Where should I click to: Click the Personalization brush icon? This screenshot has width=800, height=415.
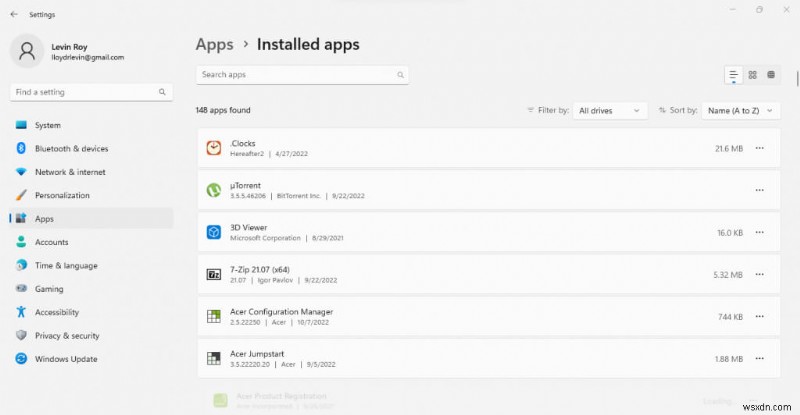click(x=21, y=195)
